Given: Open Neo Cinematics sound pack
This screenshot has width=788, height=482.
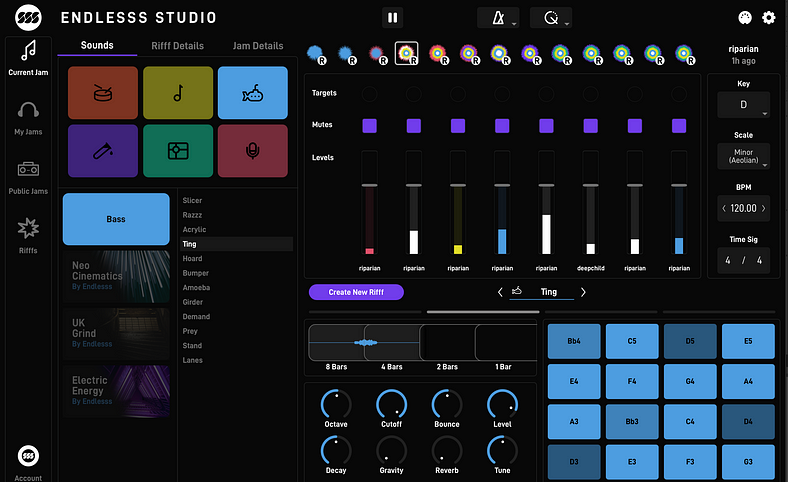Looking at the screenshot, I should [x=116, y=276].
